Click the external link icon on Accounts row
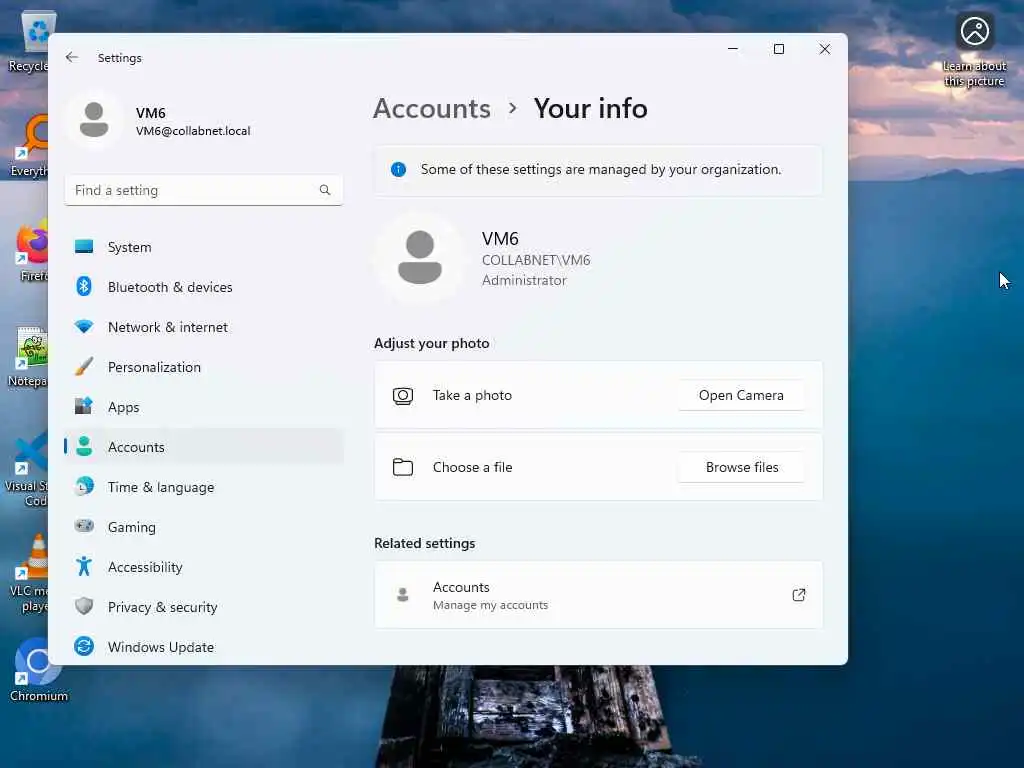 coord(799,595)
